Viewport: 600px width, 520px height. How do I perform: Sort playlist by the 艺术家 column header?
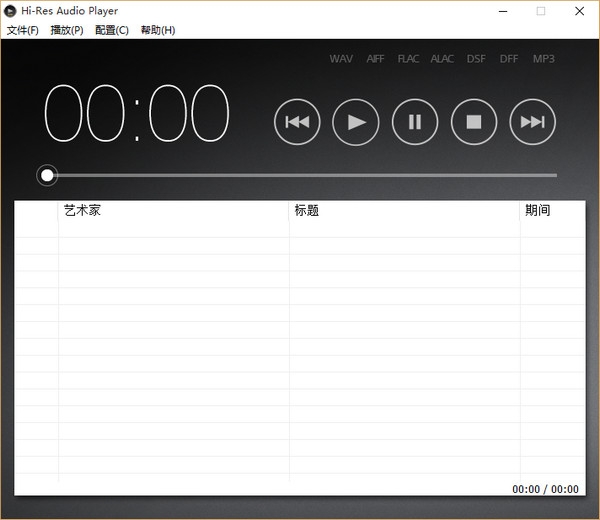pyautogui.click(x=82, y=211)
